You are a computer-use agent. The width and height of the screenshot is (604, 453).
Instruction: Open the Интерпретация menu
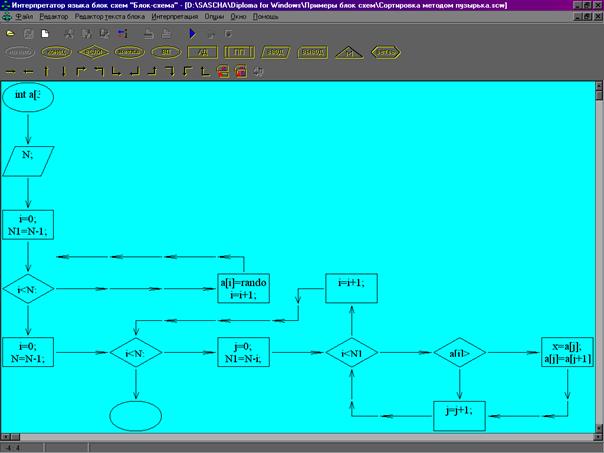175,18
